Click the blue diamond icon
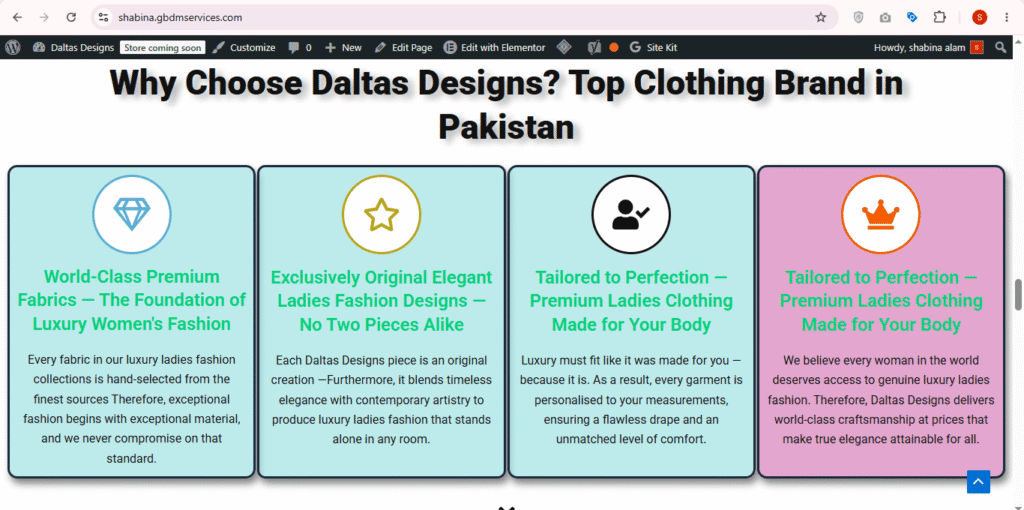The height and width of the screenshot is (510, 1024). 132,214
